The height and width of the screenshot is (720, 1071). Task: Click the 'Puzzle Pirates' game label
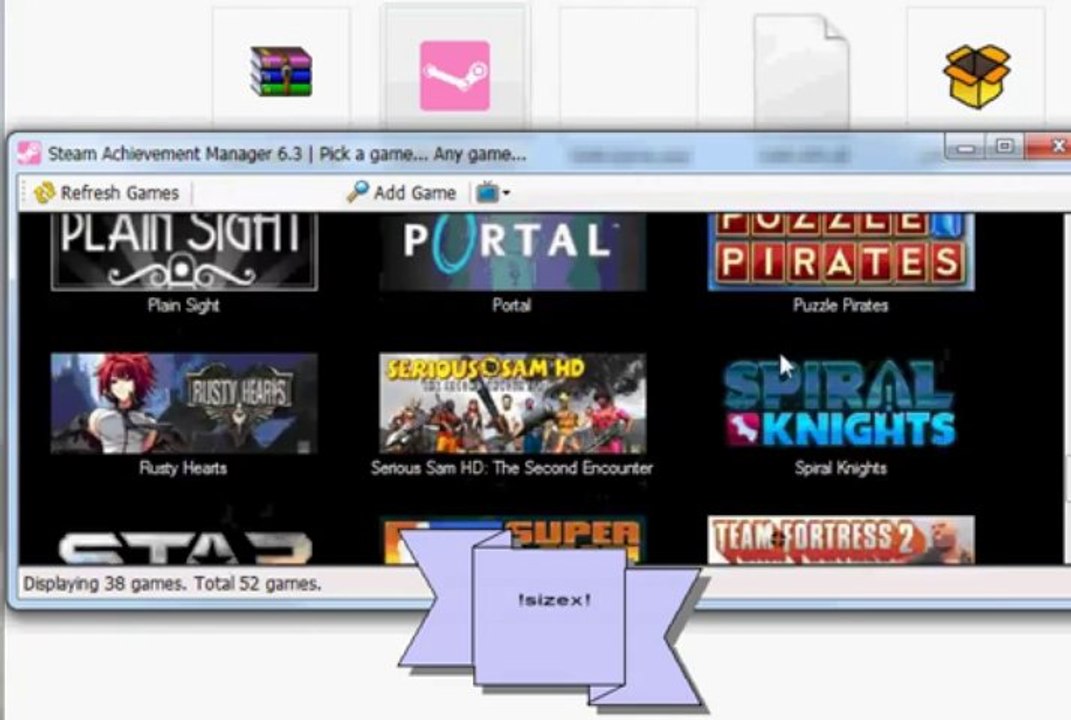[x=841, y=305]
